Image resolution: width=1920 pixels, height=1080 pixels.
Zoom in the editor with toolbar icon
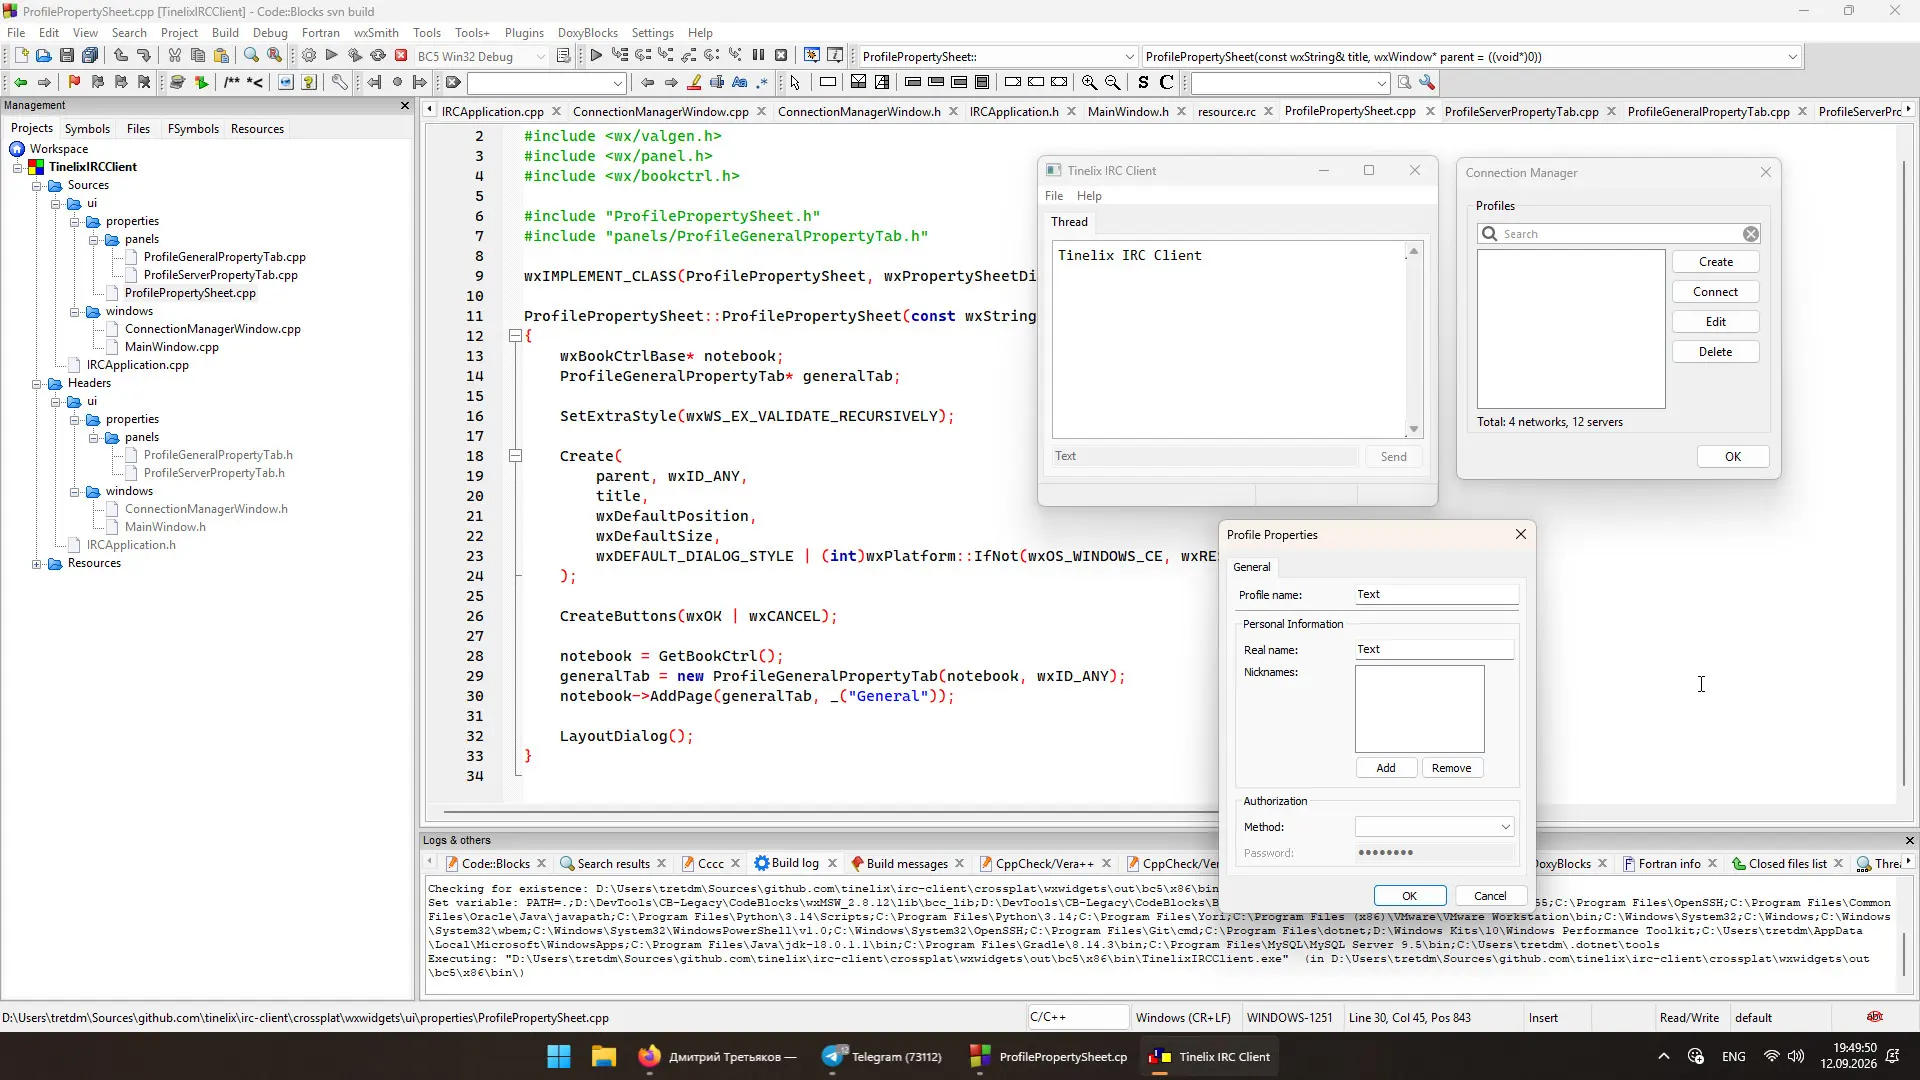tap(1089, 82)
